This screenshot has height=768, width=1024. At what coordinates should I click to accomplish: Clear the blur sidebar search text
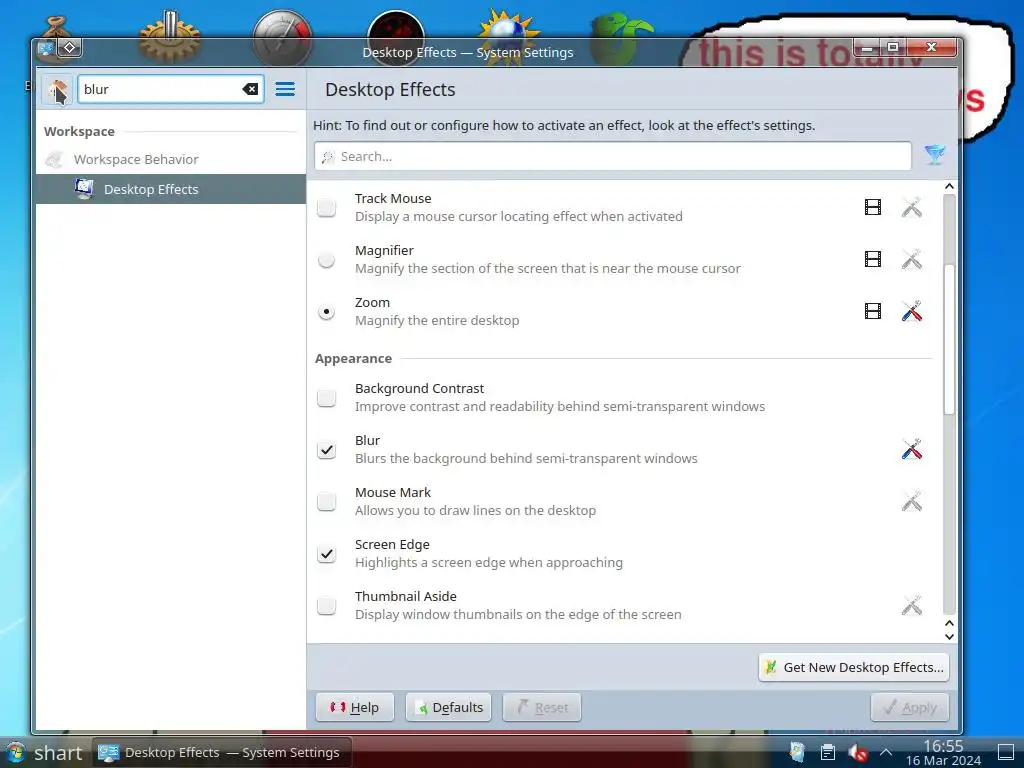[x=250, y=89]
